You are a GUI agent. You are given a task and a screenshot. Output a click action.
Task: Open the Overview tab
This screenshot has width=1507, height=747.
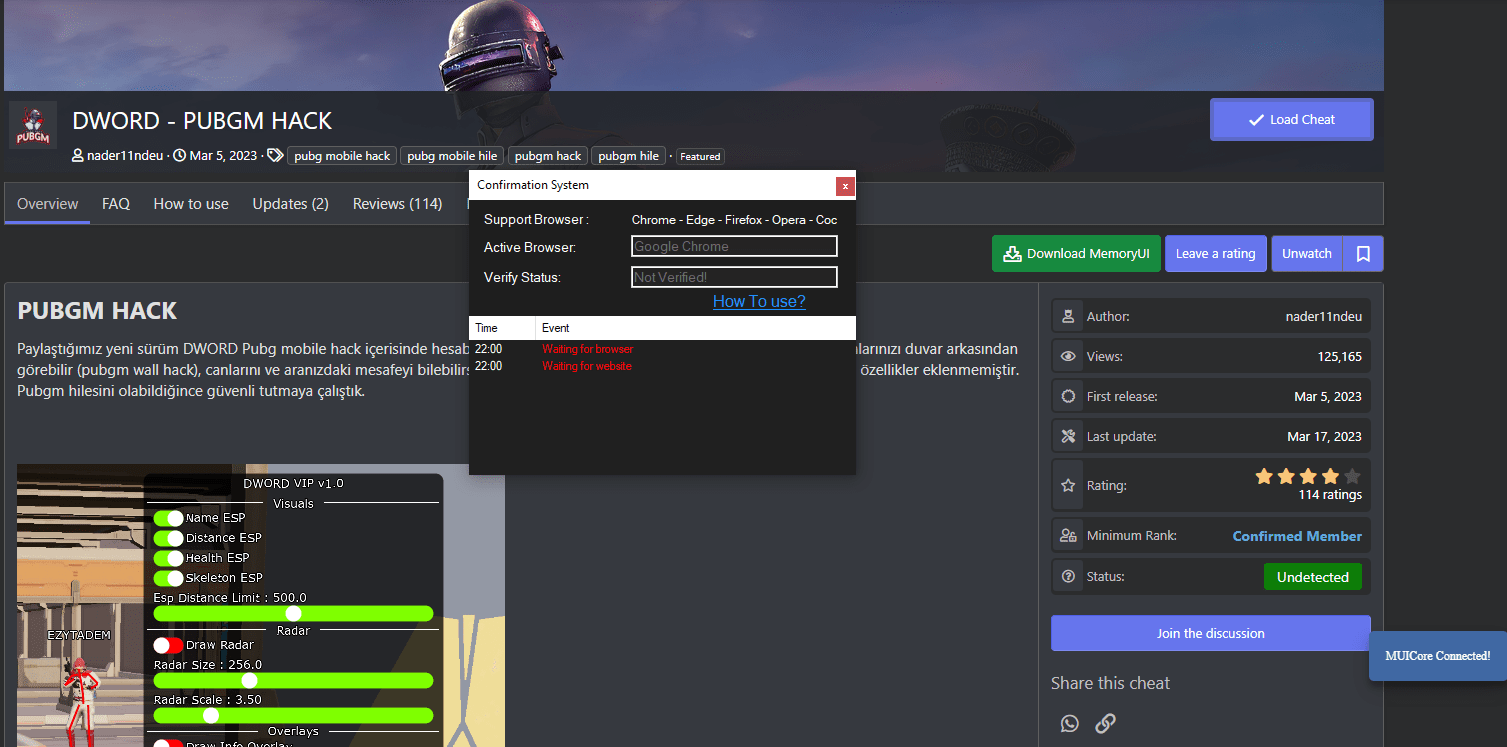tap(47, 203)
